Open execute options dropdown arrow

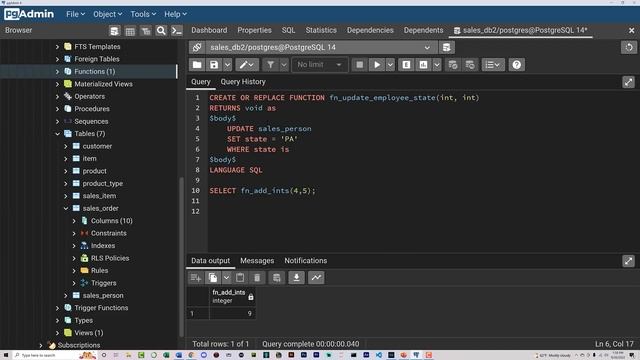(x=390, y=64)
